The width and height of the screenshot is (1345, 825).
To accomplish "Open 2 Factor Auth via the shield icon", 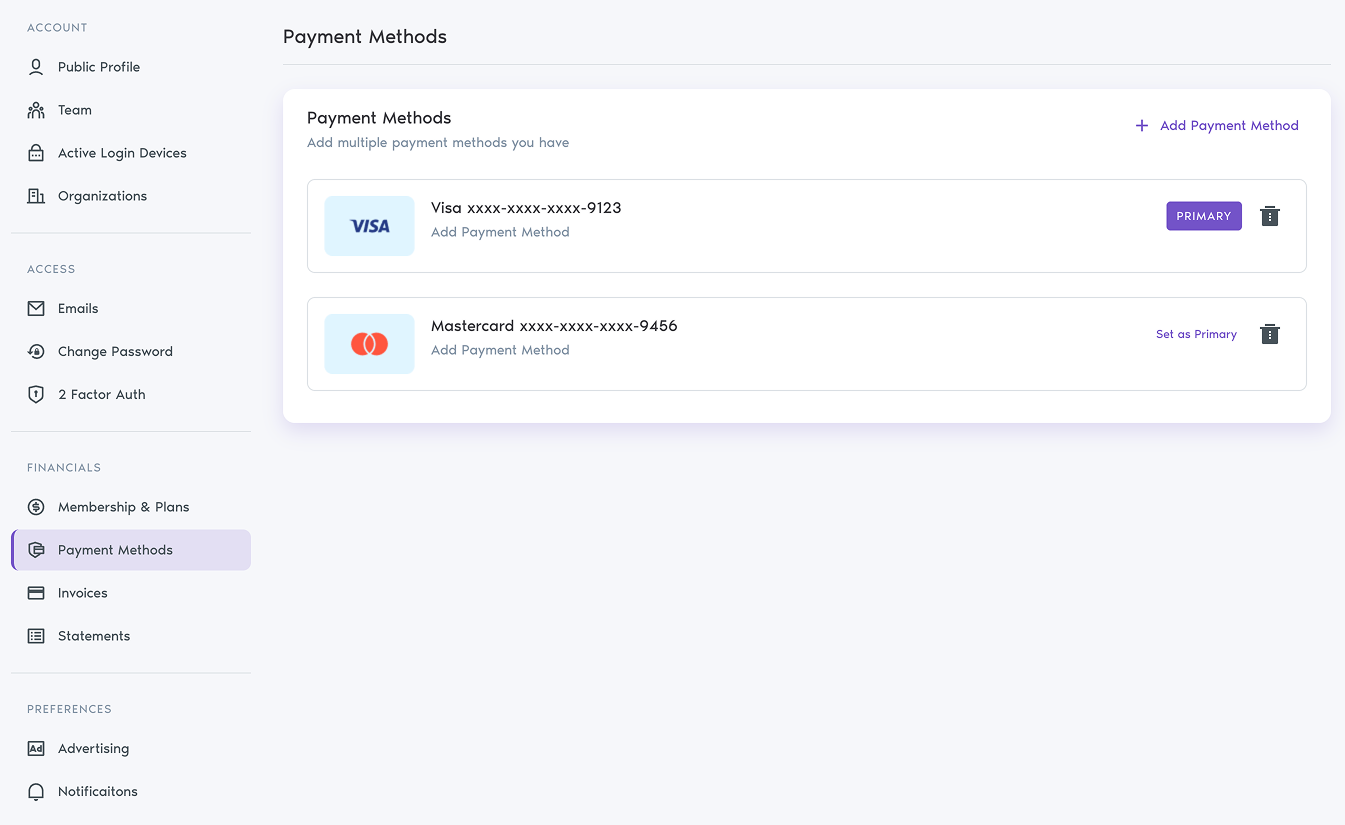I will pos(36,394).
